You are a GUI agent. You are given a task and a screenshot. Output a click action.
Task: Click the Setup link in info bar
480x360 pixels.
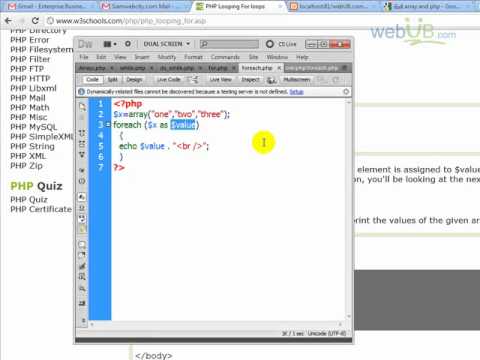pyautogui.click(x=296, y=92)
